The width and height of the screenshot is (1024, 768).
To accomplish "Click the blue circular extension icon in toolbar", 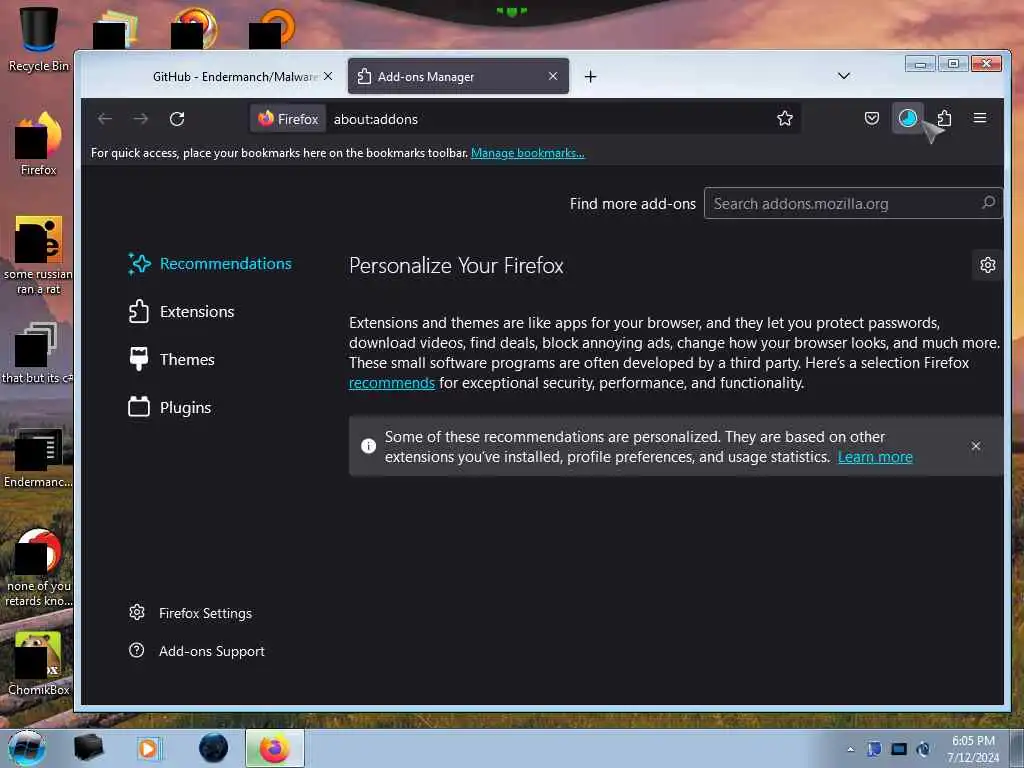I will [907, 118].
